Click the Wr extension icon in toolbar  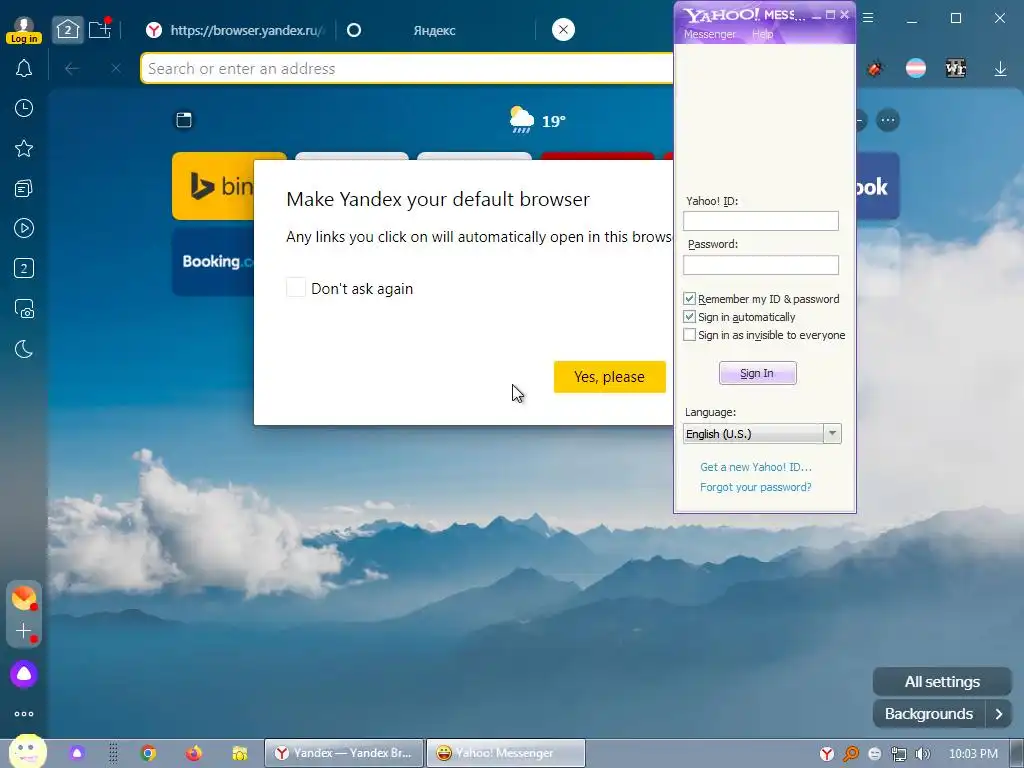click(955, 68)
